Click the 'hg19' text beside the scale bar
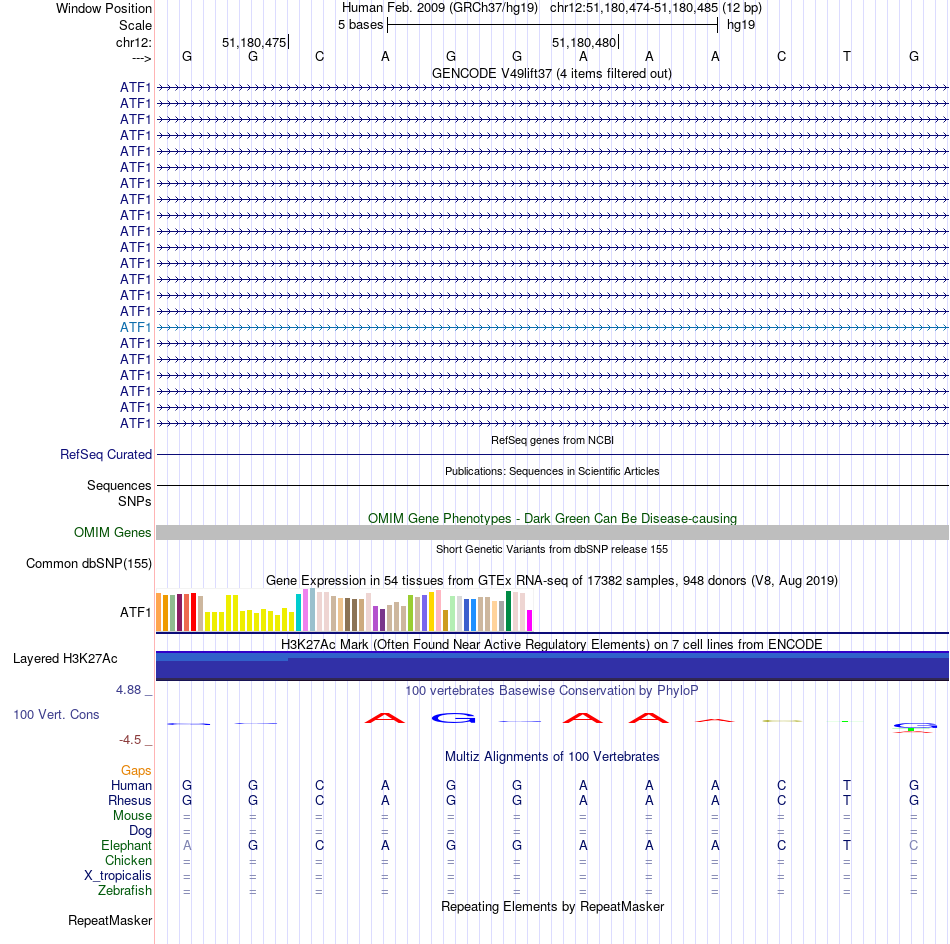This screenshot has height=944, width=950. pyautogui.click(x=741, y=25)
